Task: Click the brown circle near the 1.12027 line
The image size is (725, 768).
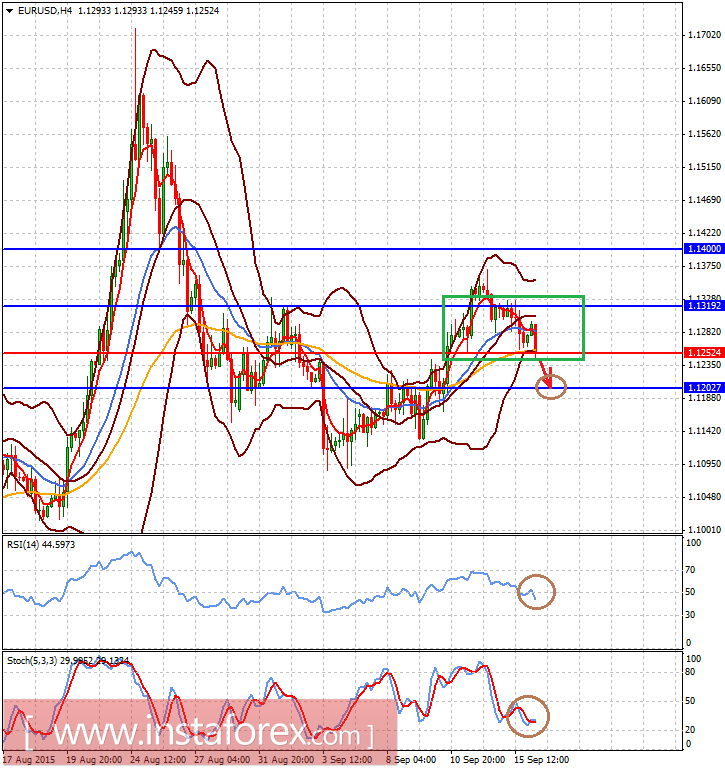Action: 551,386
